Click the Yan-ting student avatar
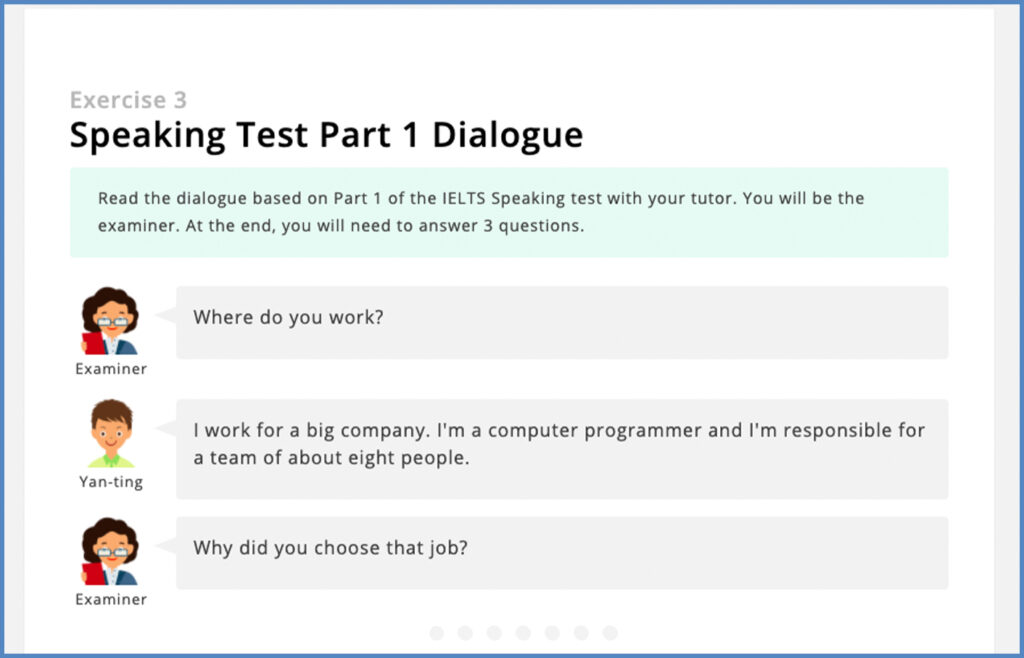 [x=110, y=434]
